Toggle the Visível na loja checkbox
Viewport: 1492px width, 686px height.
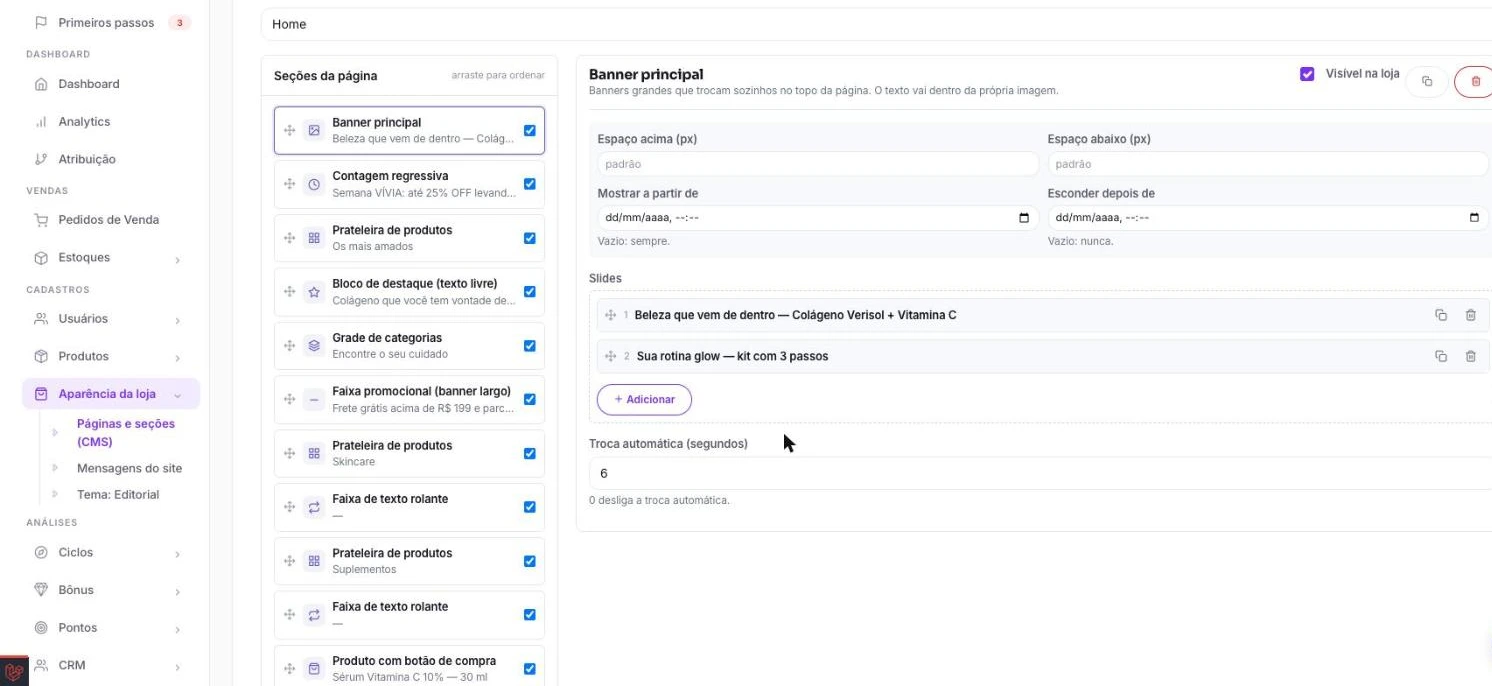(1307, 74)
